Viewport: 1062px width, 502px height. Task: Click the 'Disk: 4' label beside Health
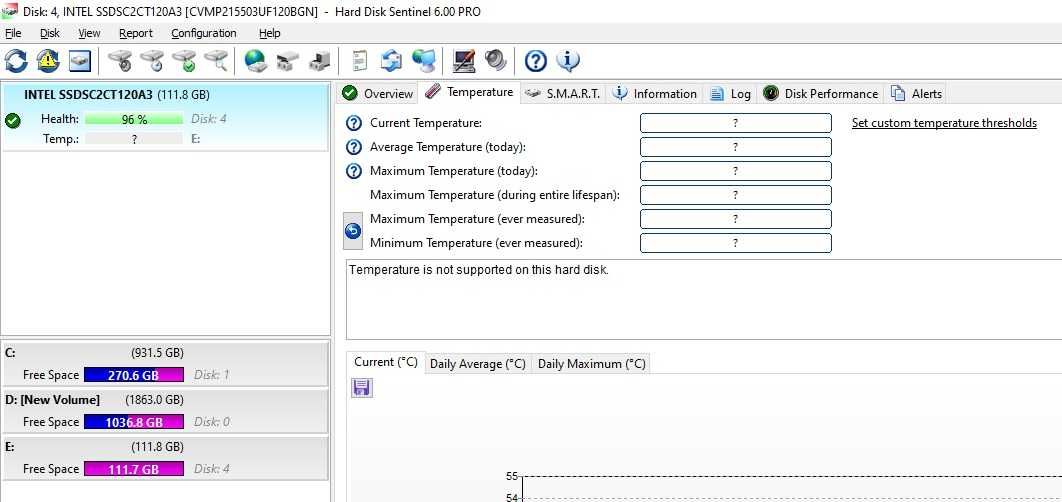click(x=209, y=119)
